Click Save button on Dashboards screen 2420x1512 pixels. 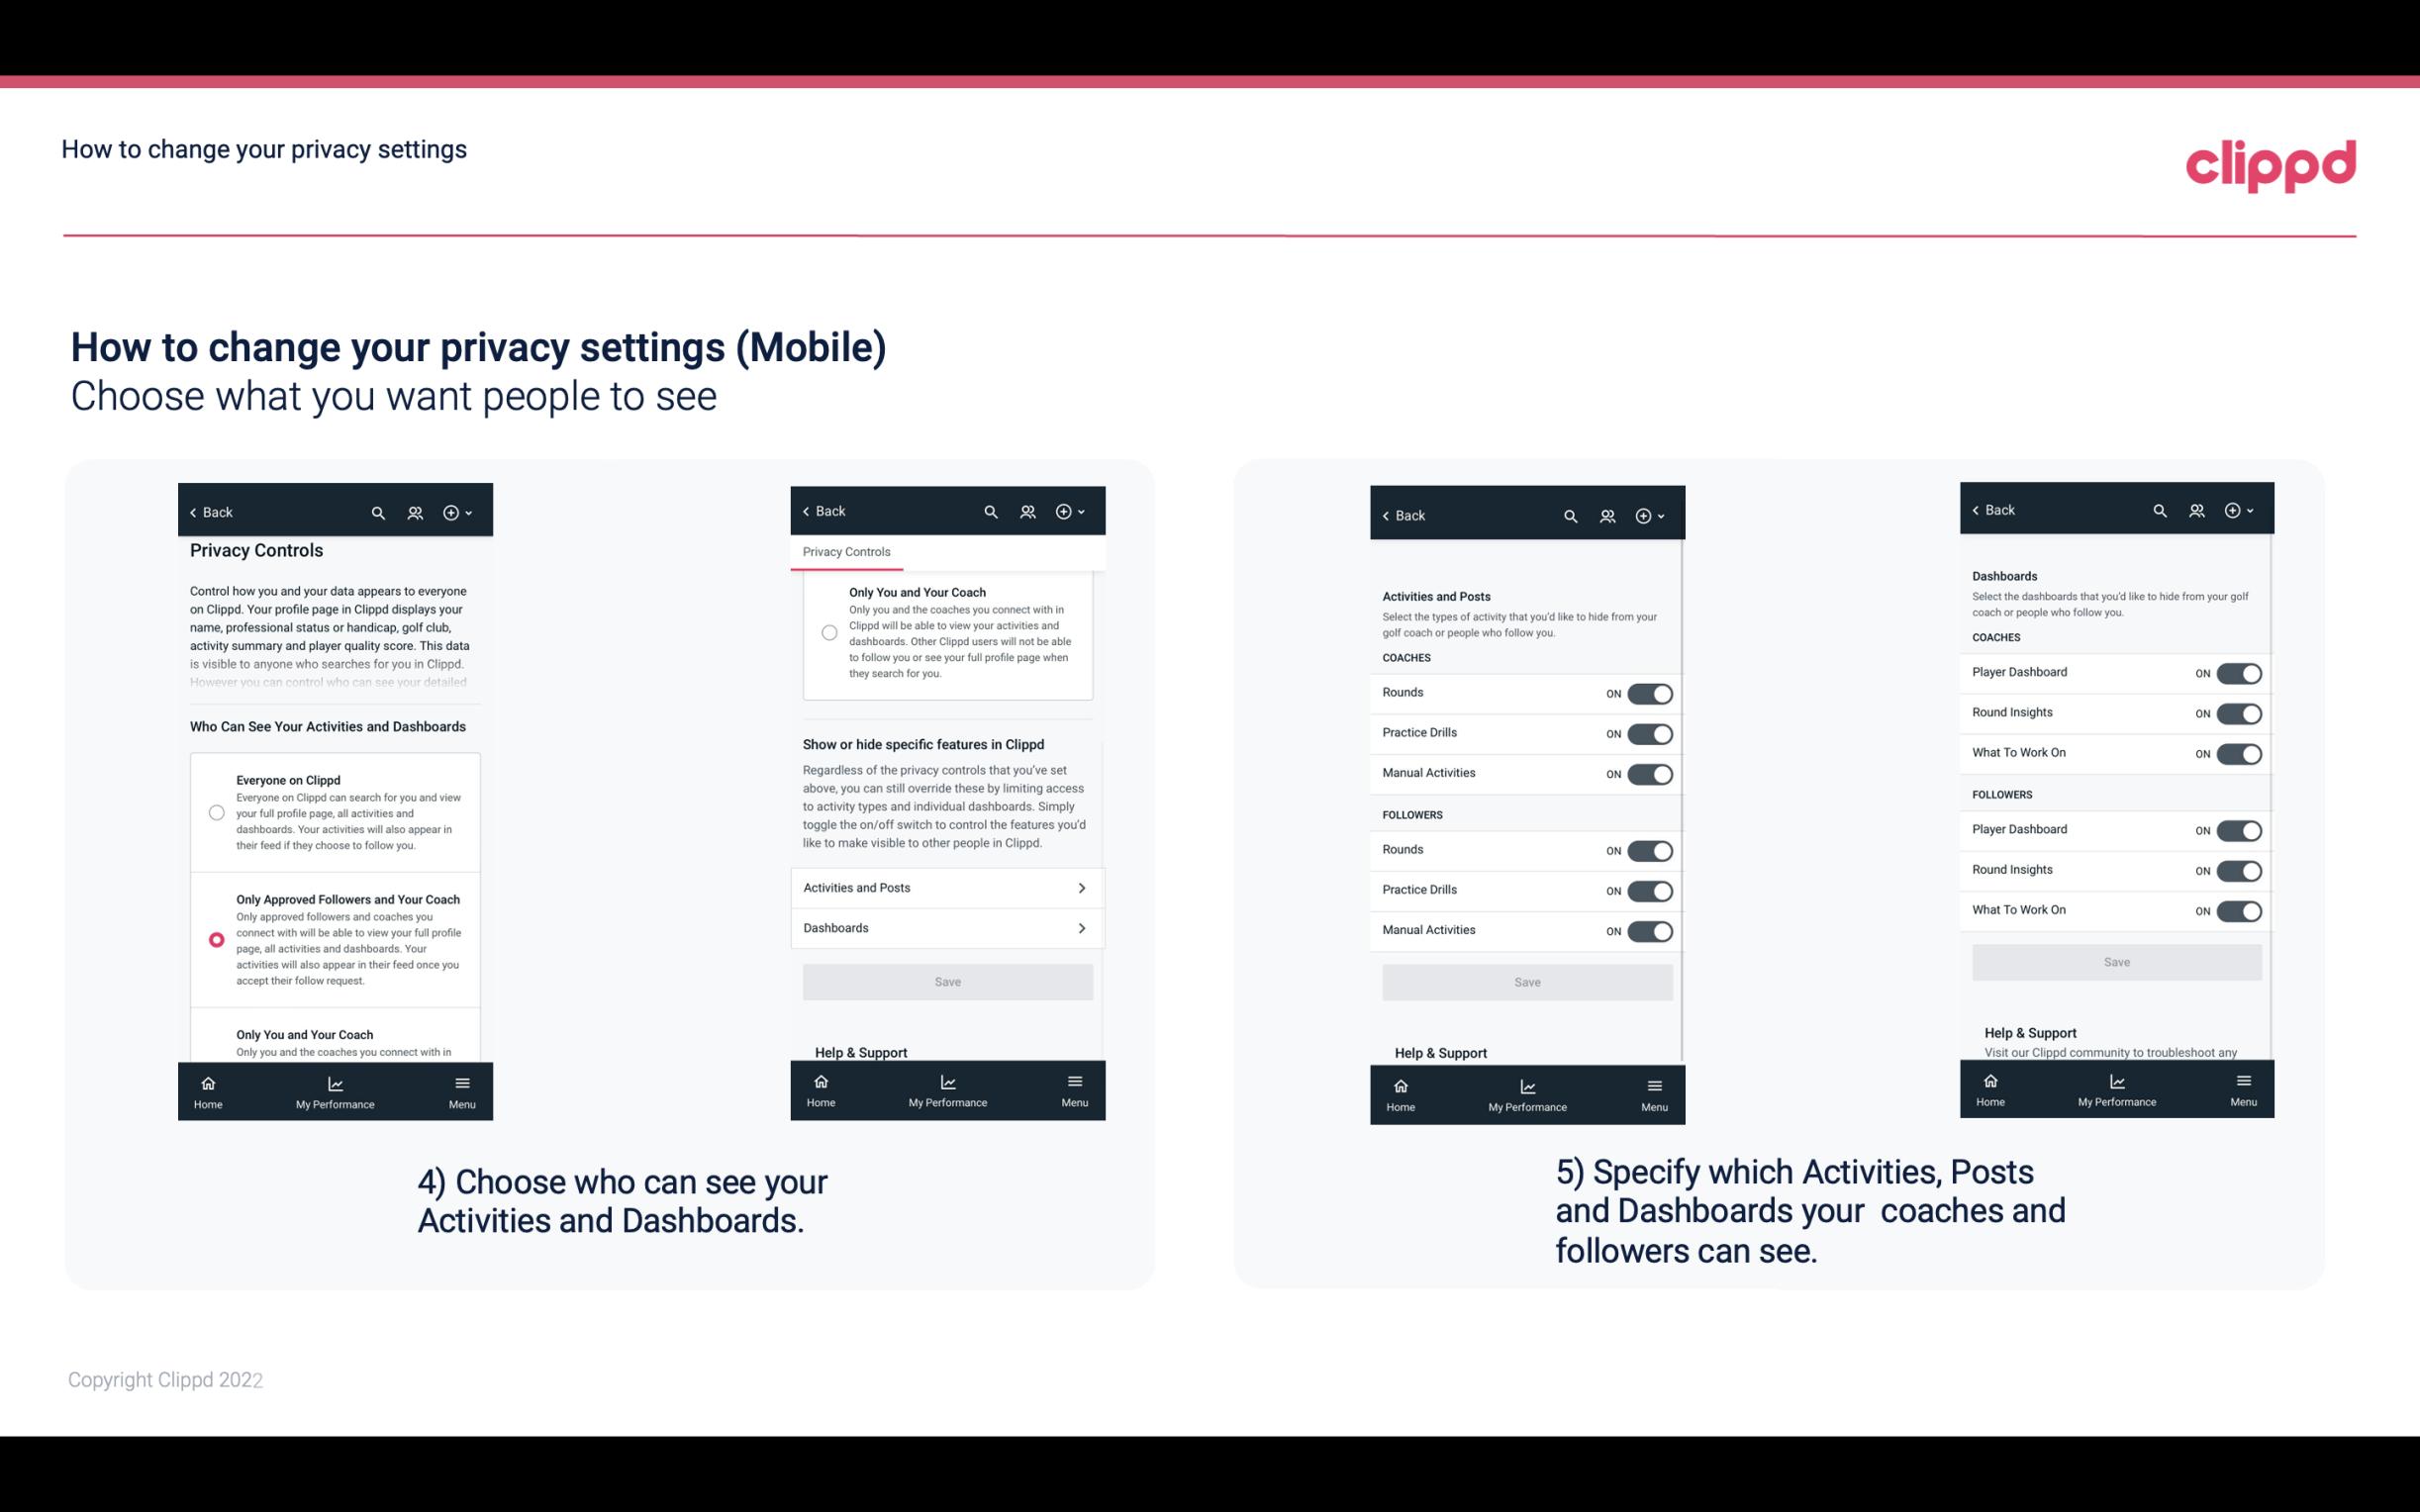coord(2115,962)
